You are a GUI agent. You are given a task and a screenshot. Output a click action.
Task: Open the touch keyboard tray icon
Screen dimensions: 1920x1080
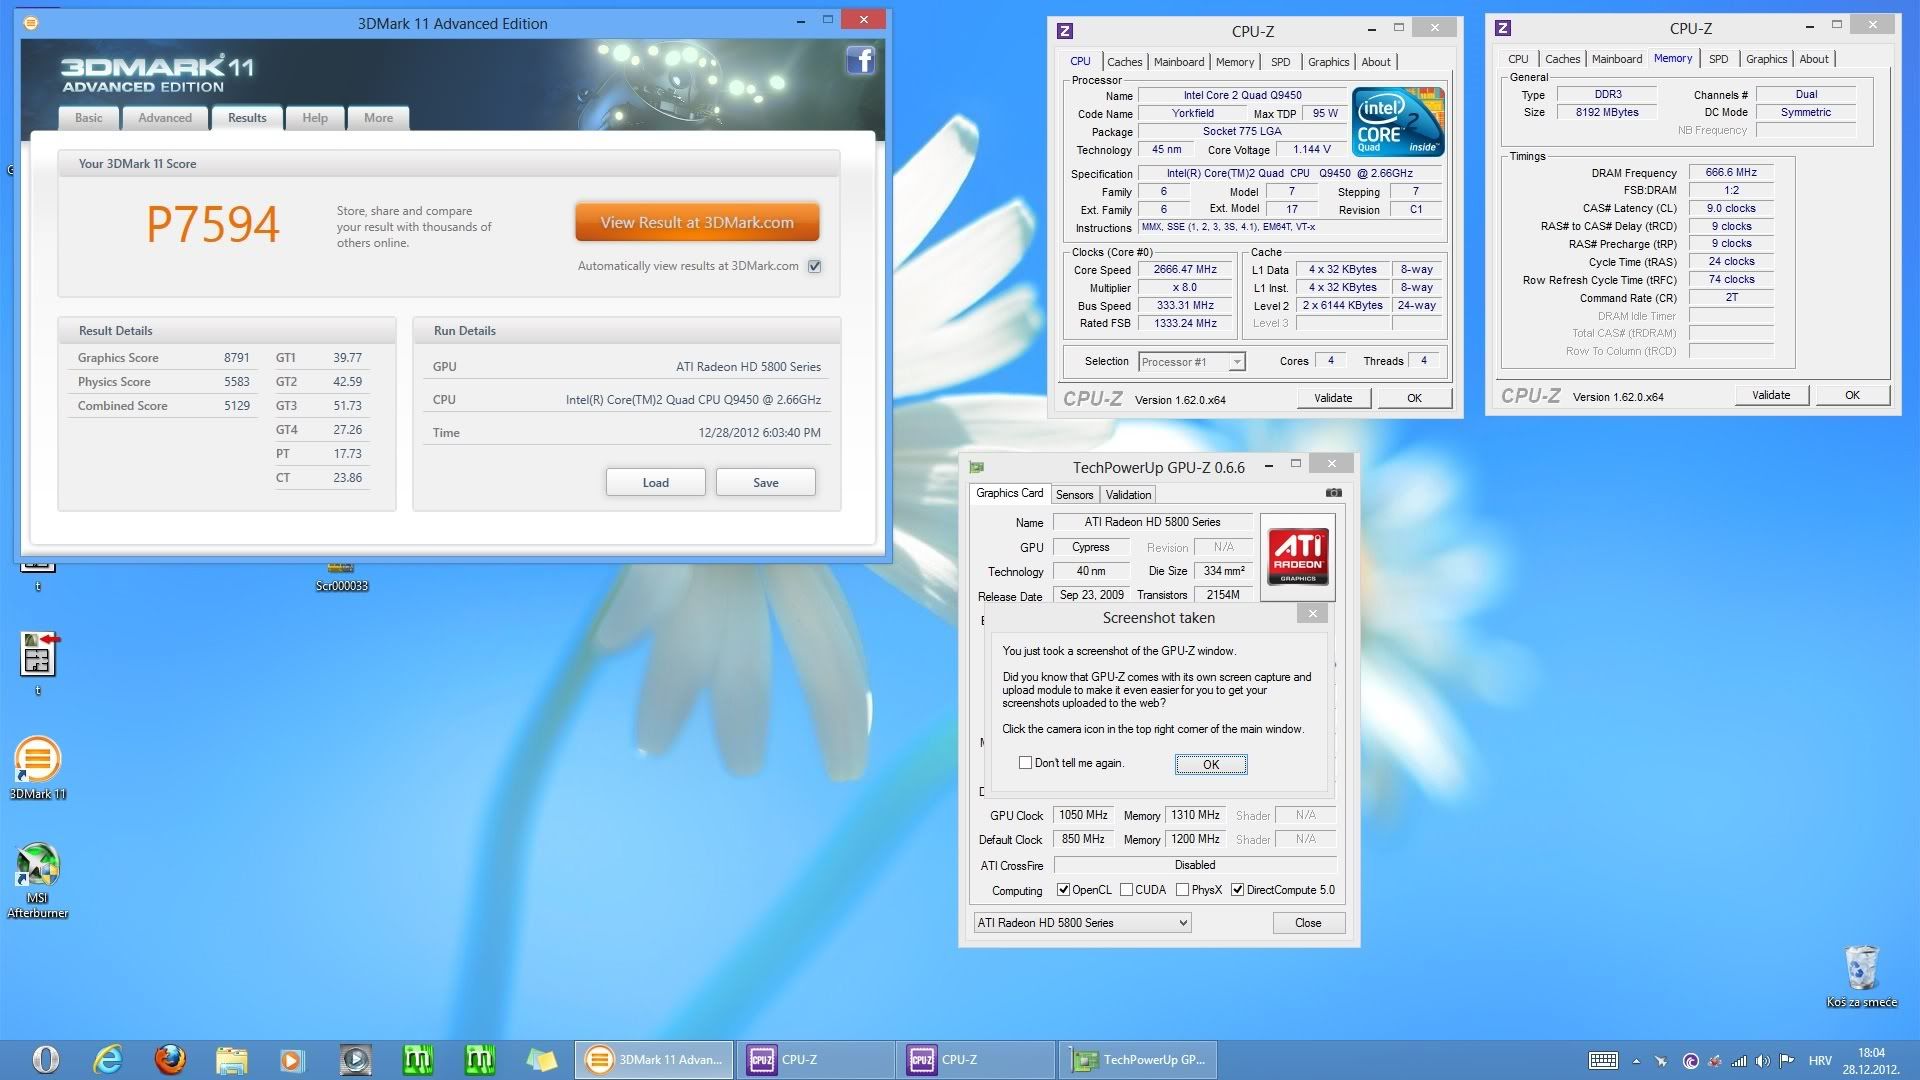(x=1603, y=1060)
